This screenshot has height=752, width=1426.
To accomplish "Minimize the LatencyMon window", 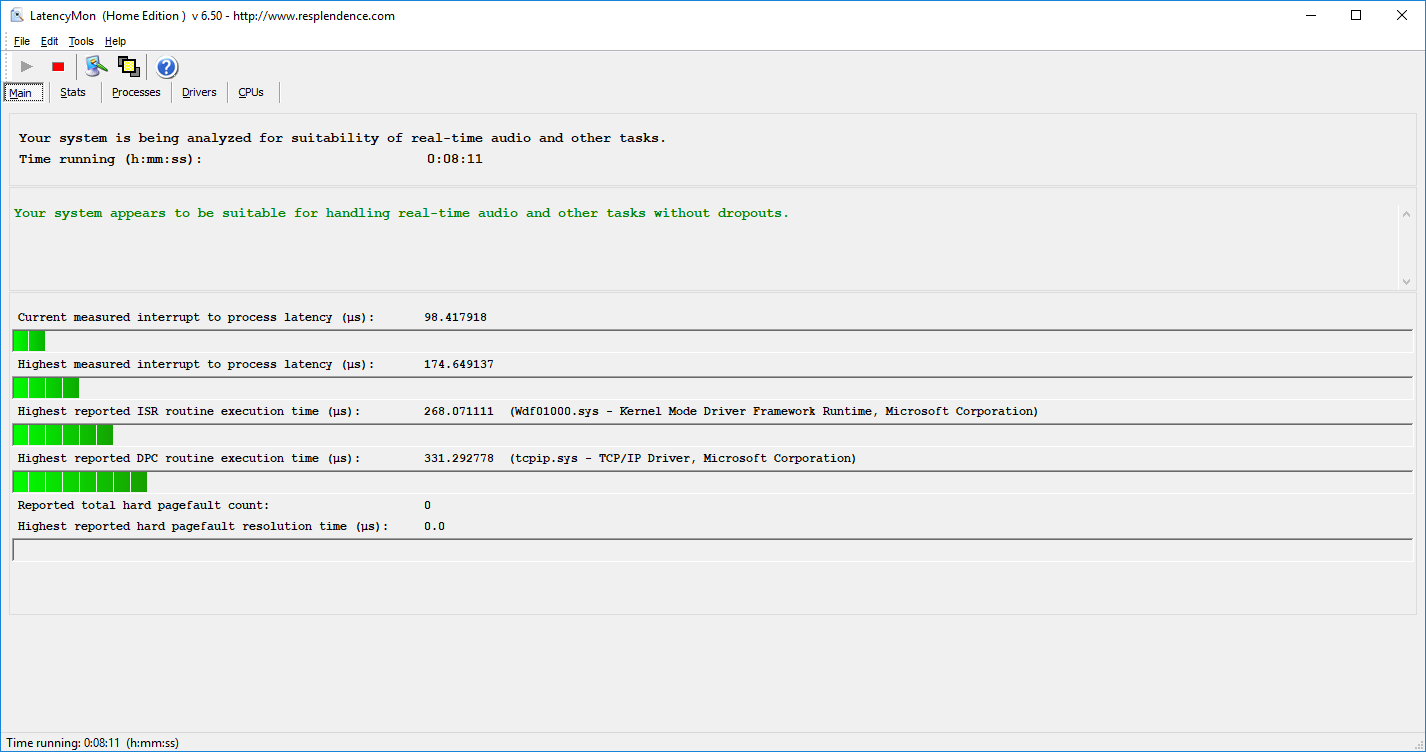I will tap(1310, 15).
